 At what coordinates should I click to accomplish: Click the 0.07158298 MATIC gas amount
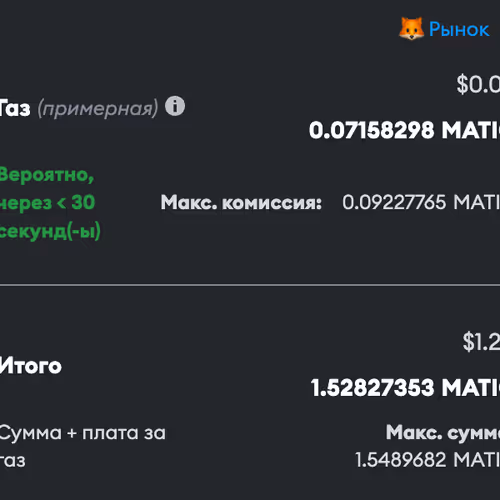point(404,130)
